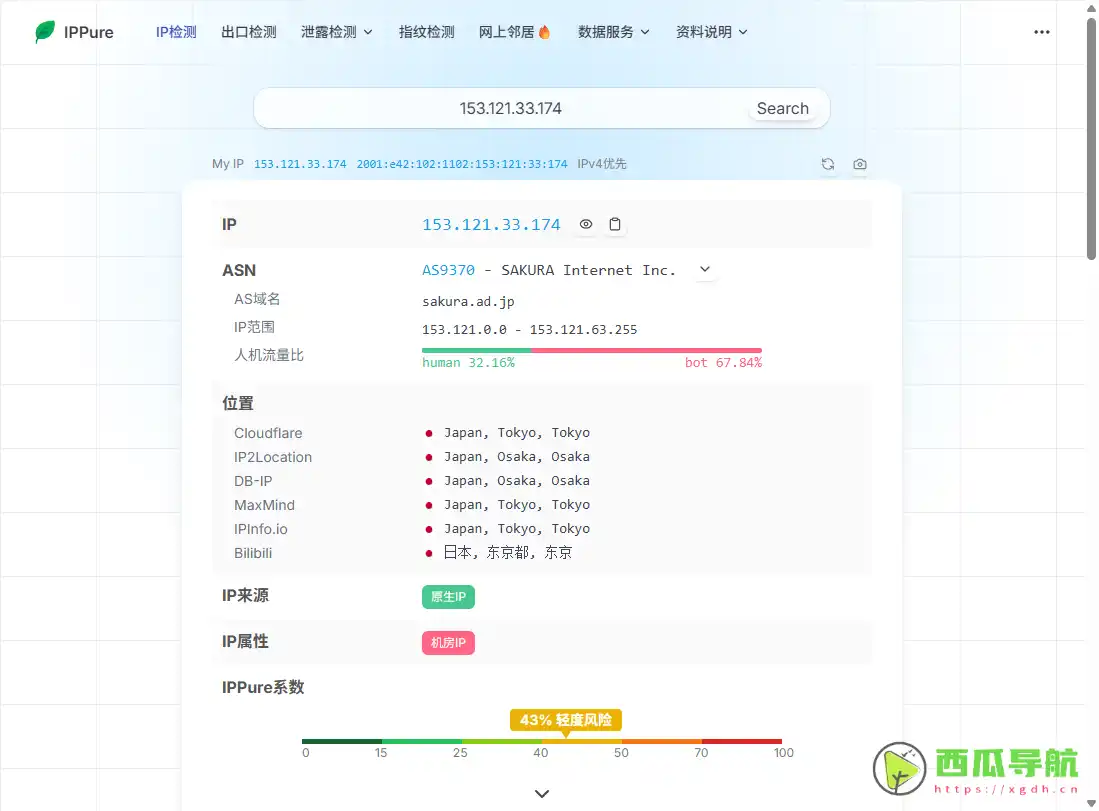Image resolution: width=1099 pixels, height=811 pixels.
Task: Copy the IP using the clipboard icon
Action: (615, 224)
